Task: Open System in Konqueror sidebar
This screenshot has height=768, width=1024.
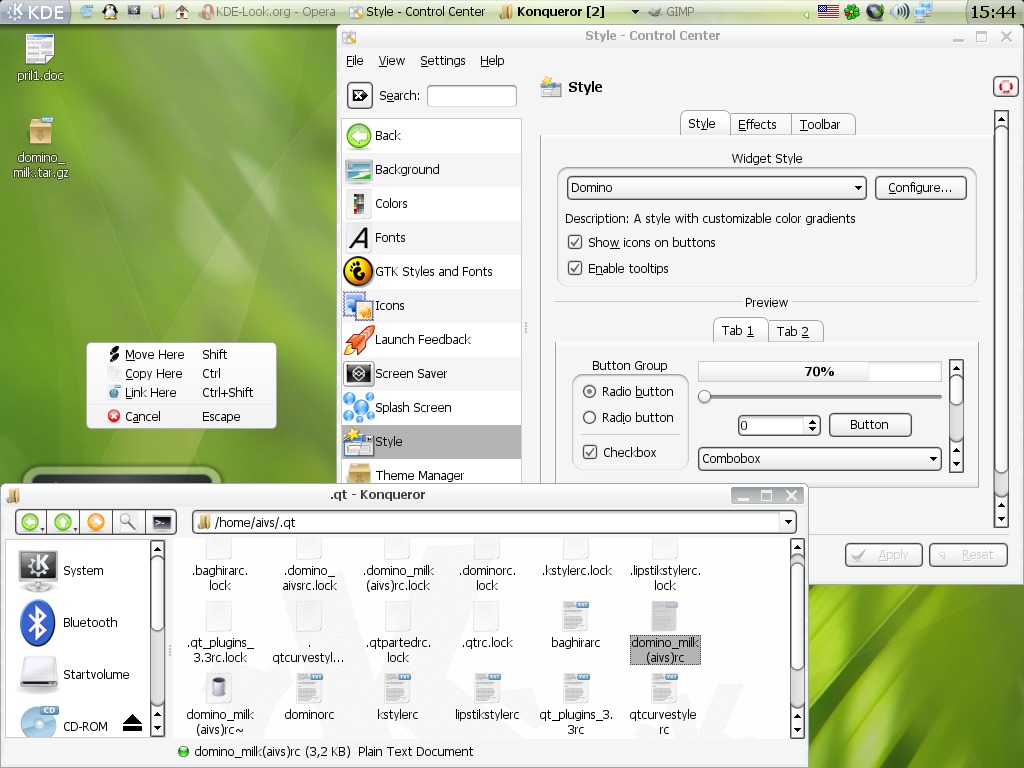Action: coord(61,569)
